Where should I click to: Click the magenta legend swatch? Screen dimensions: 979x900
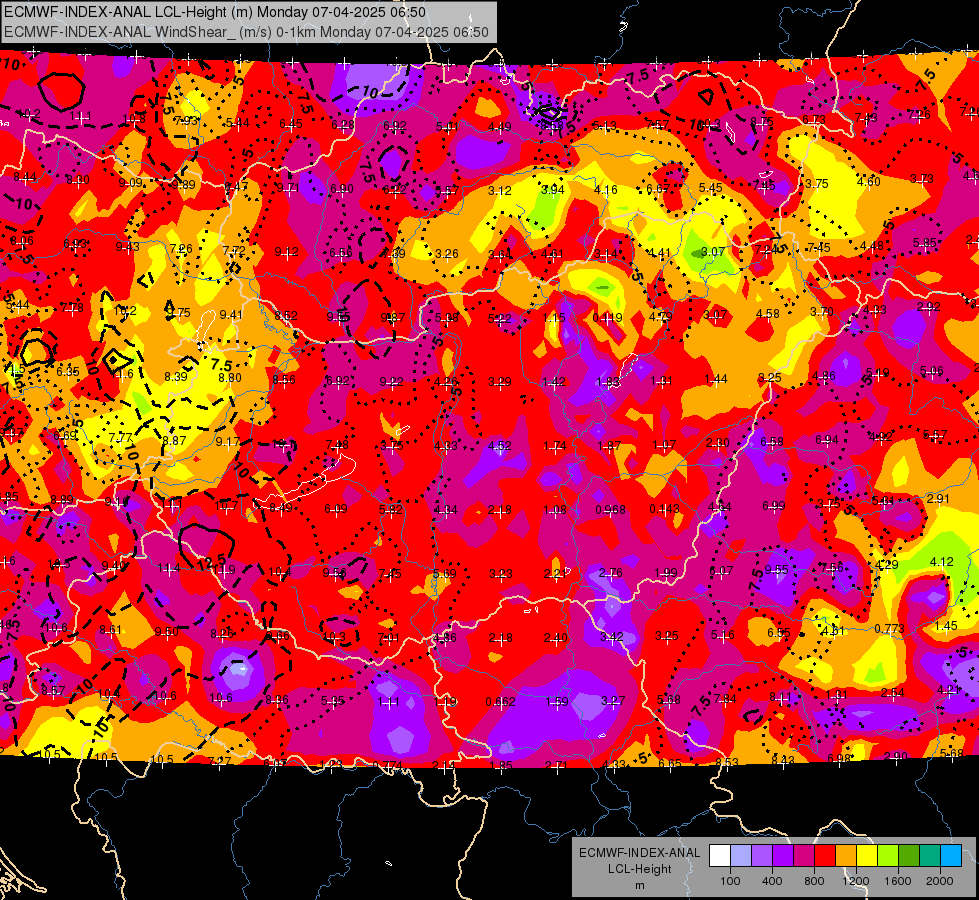point(804,856)
